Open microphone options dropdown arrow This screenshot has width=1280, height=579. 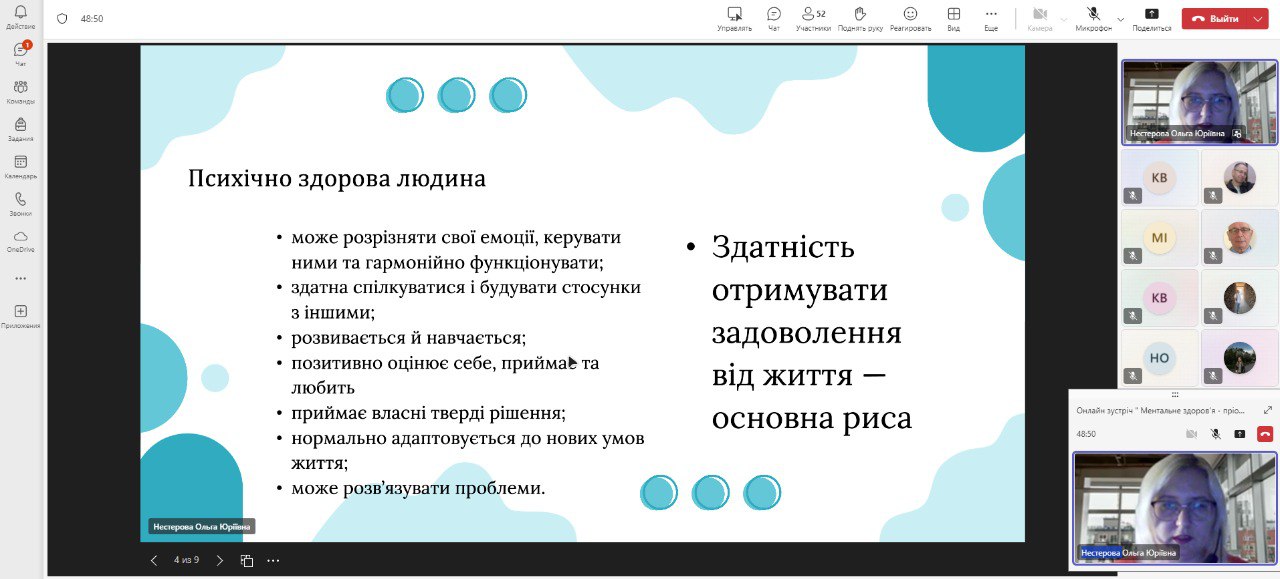click(1120, 19)
